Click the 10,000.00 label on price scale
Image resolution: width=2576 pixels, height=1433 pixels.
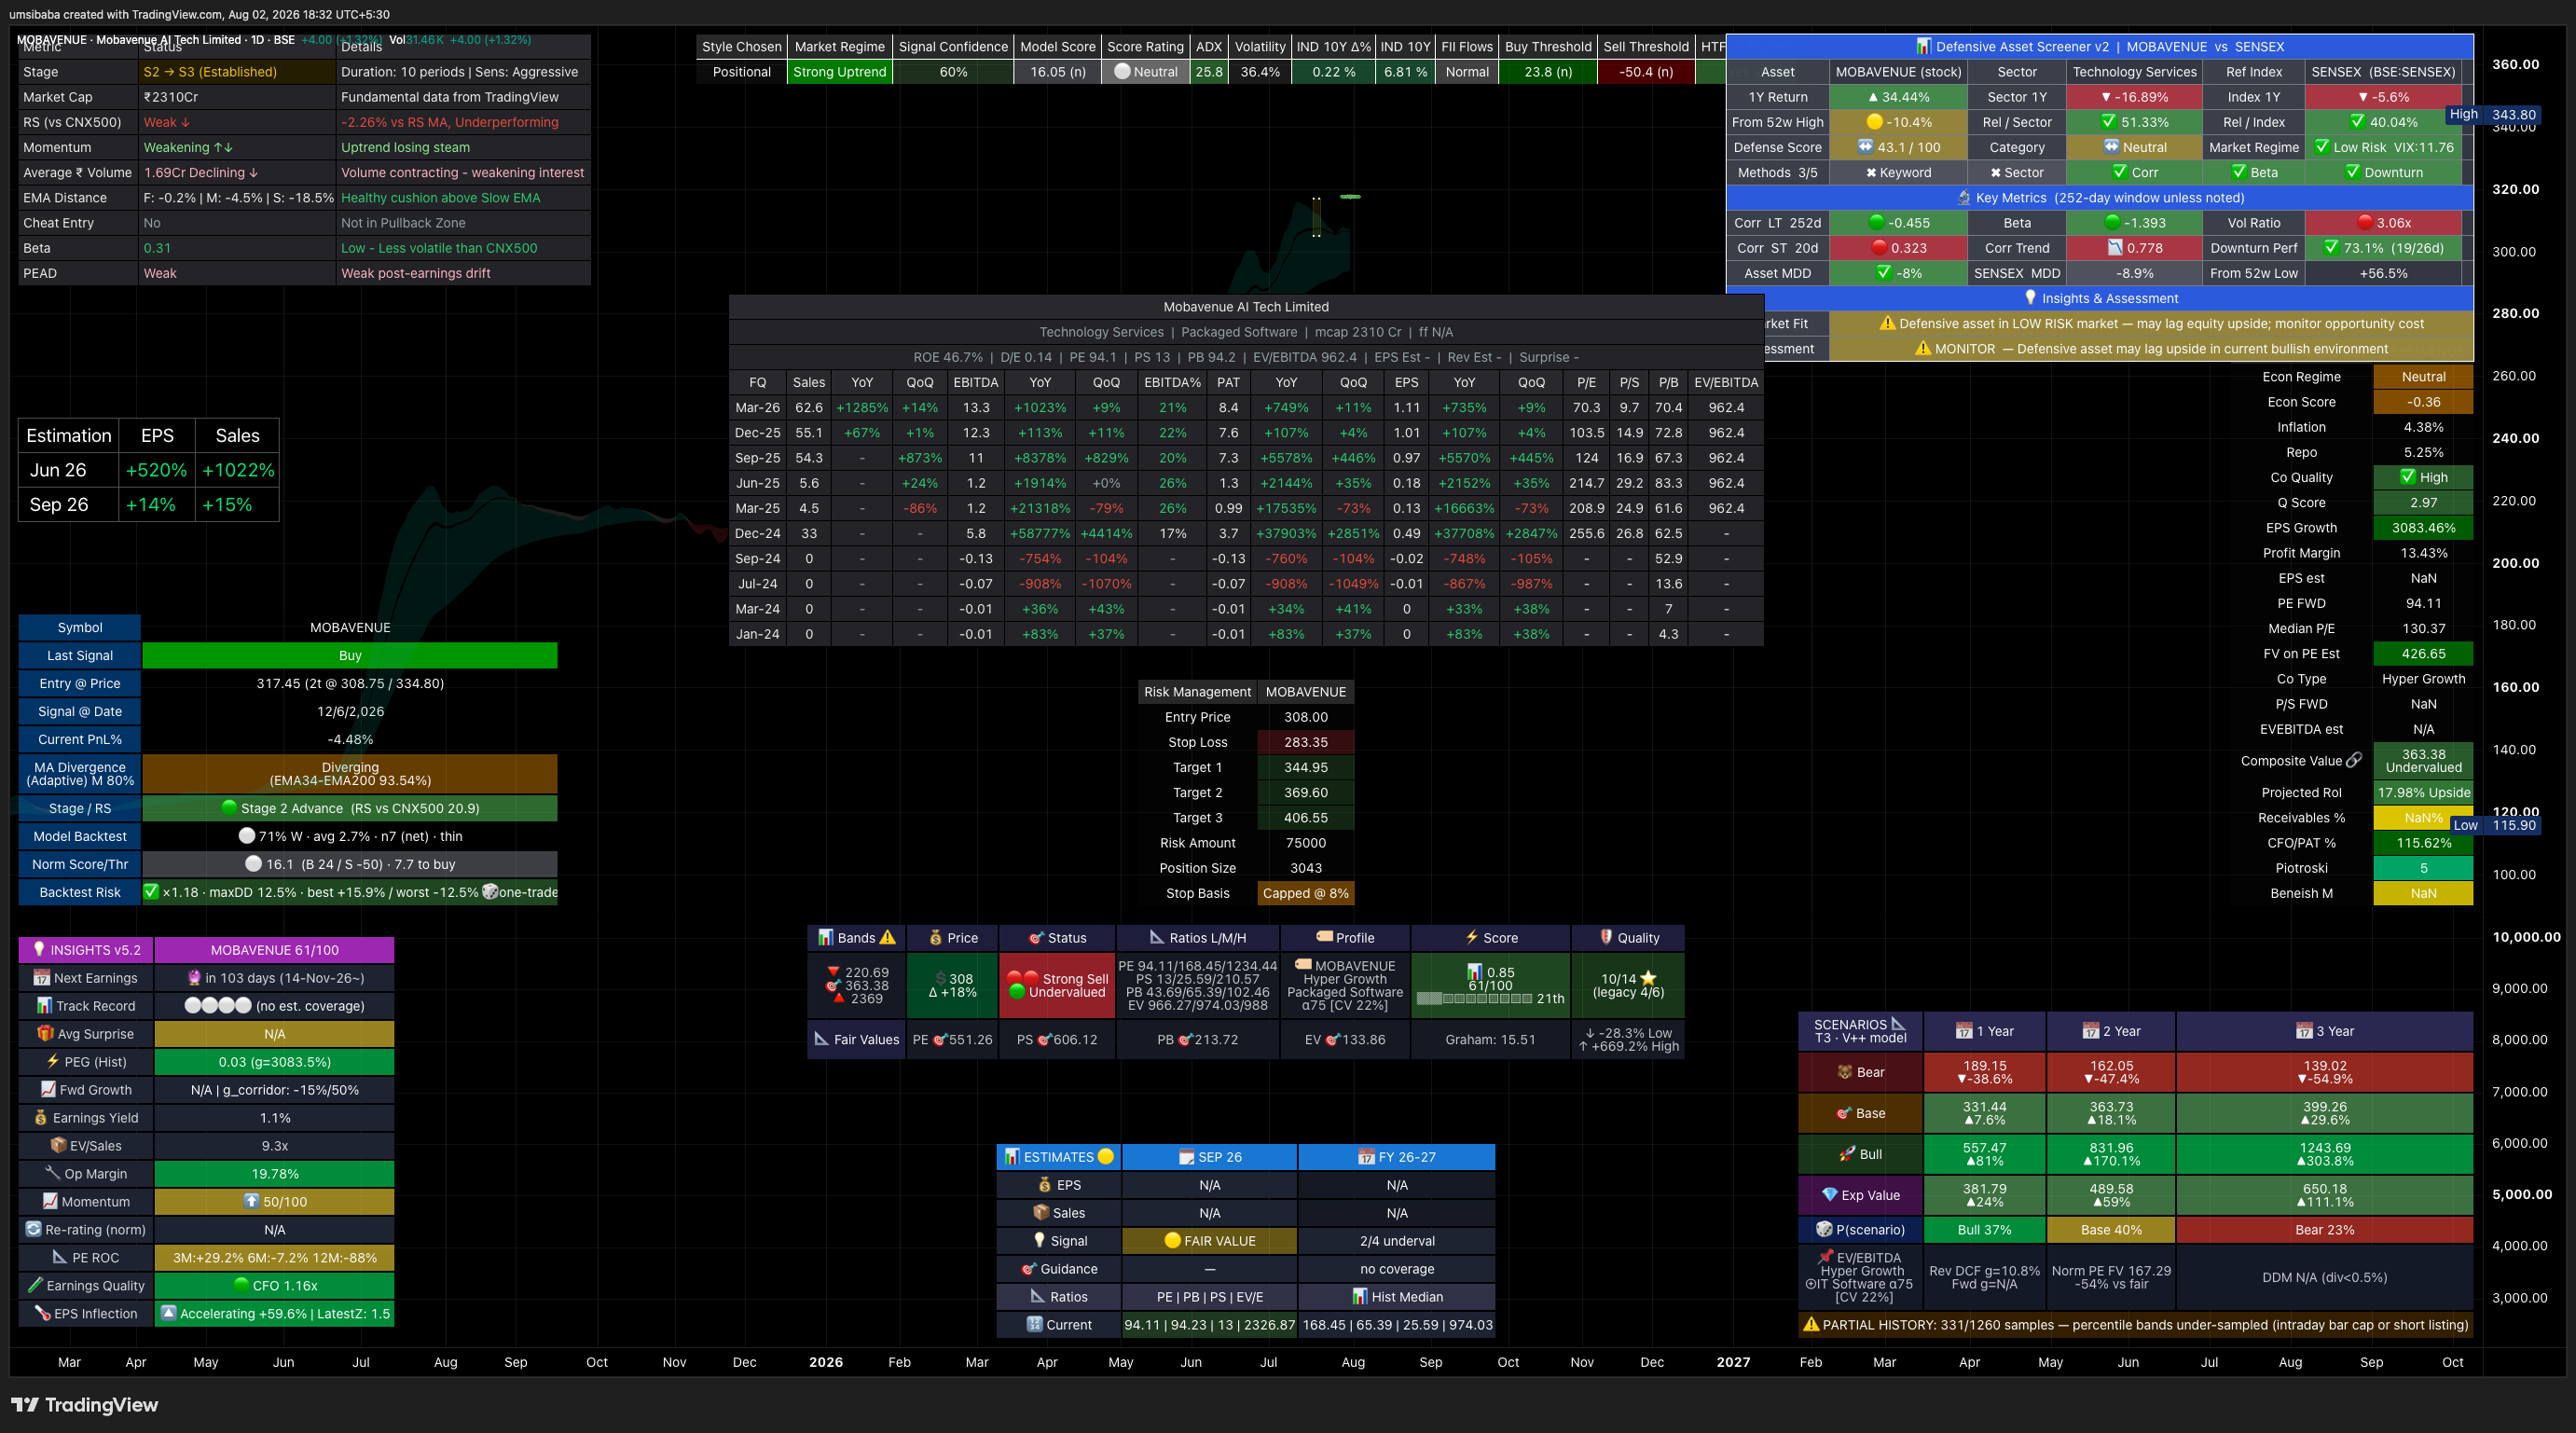point(2526,937)
